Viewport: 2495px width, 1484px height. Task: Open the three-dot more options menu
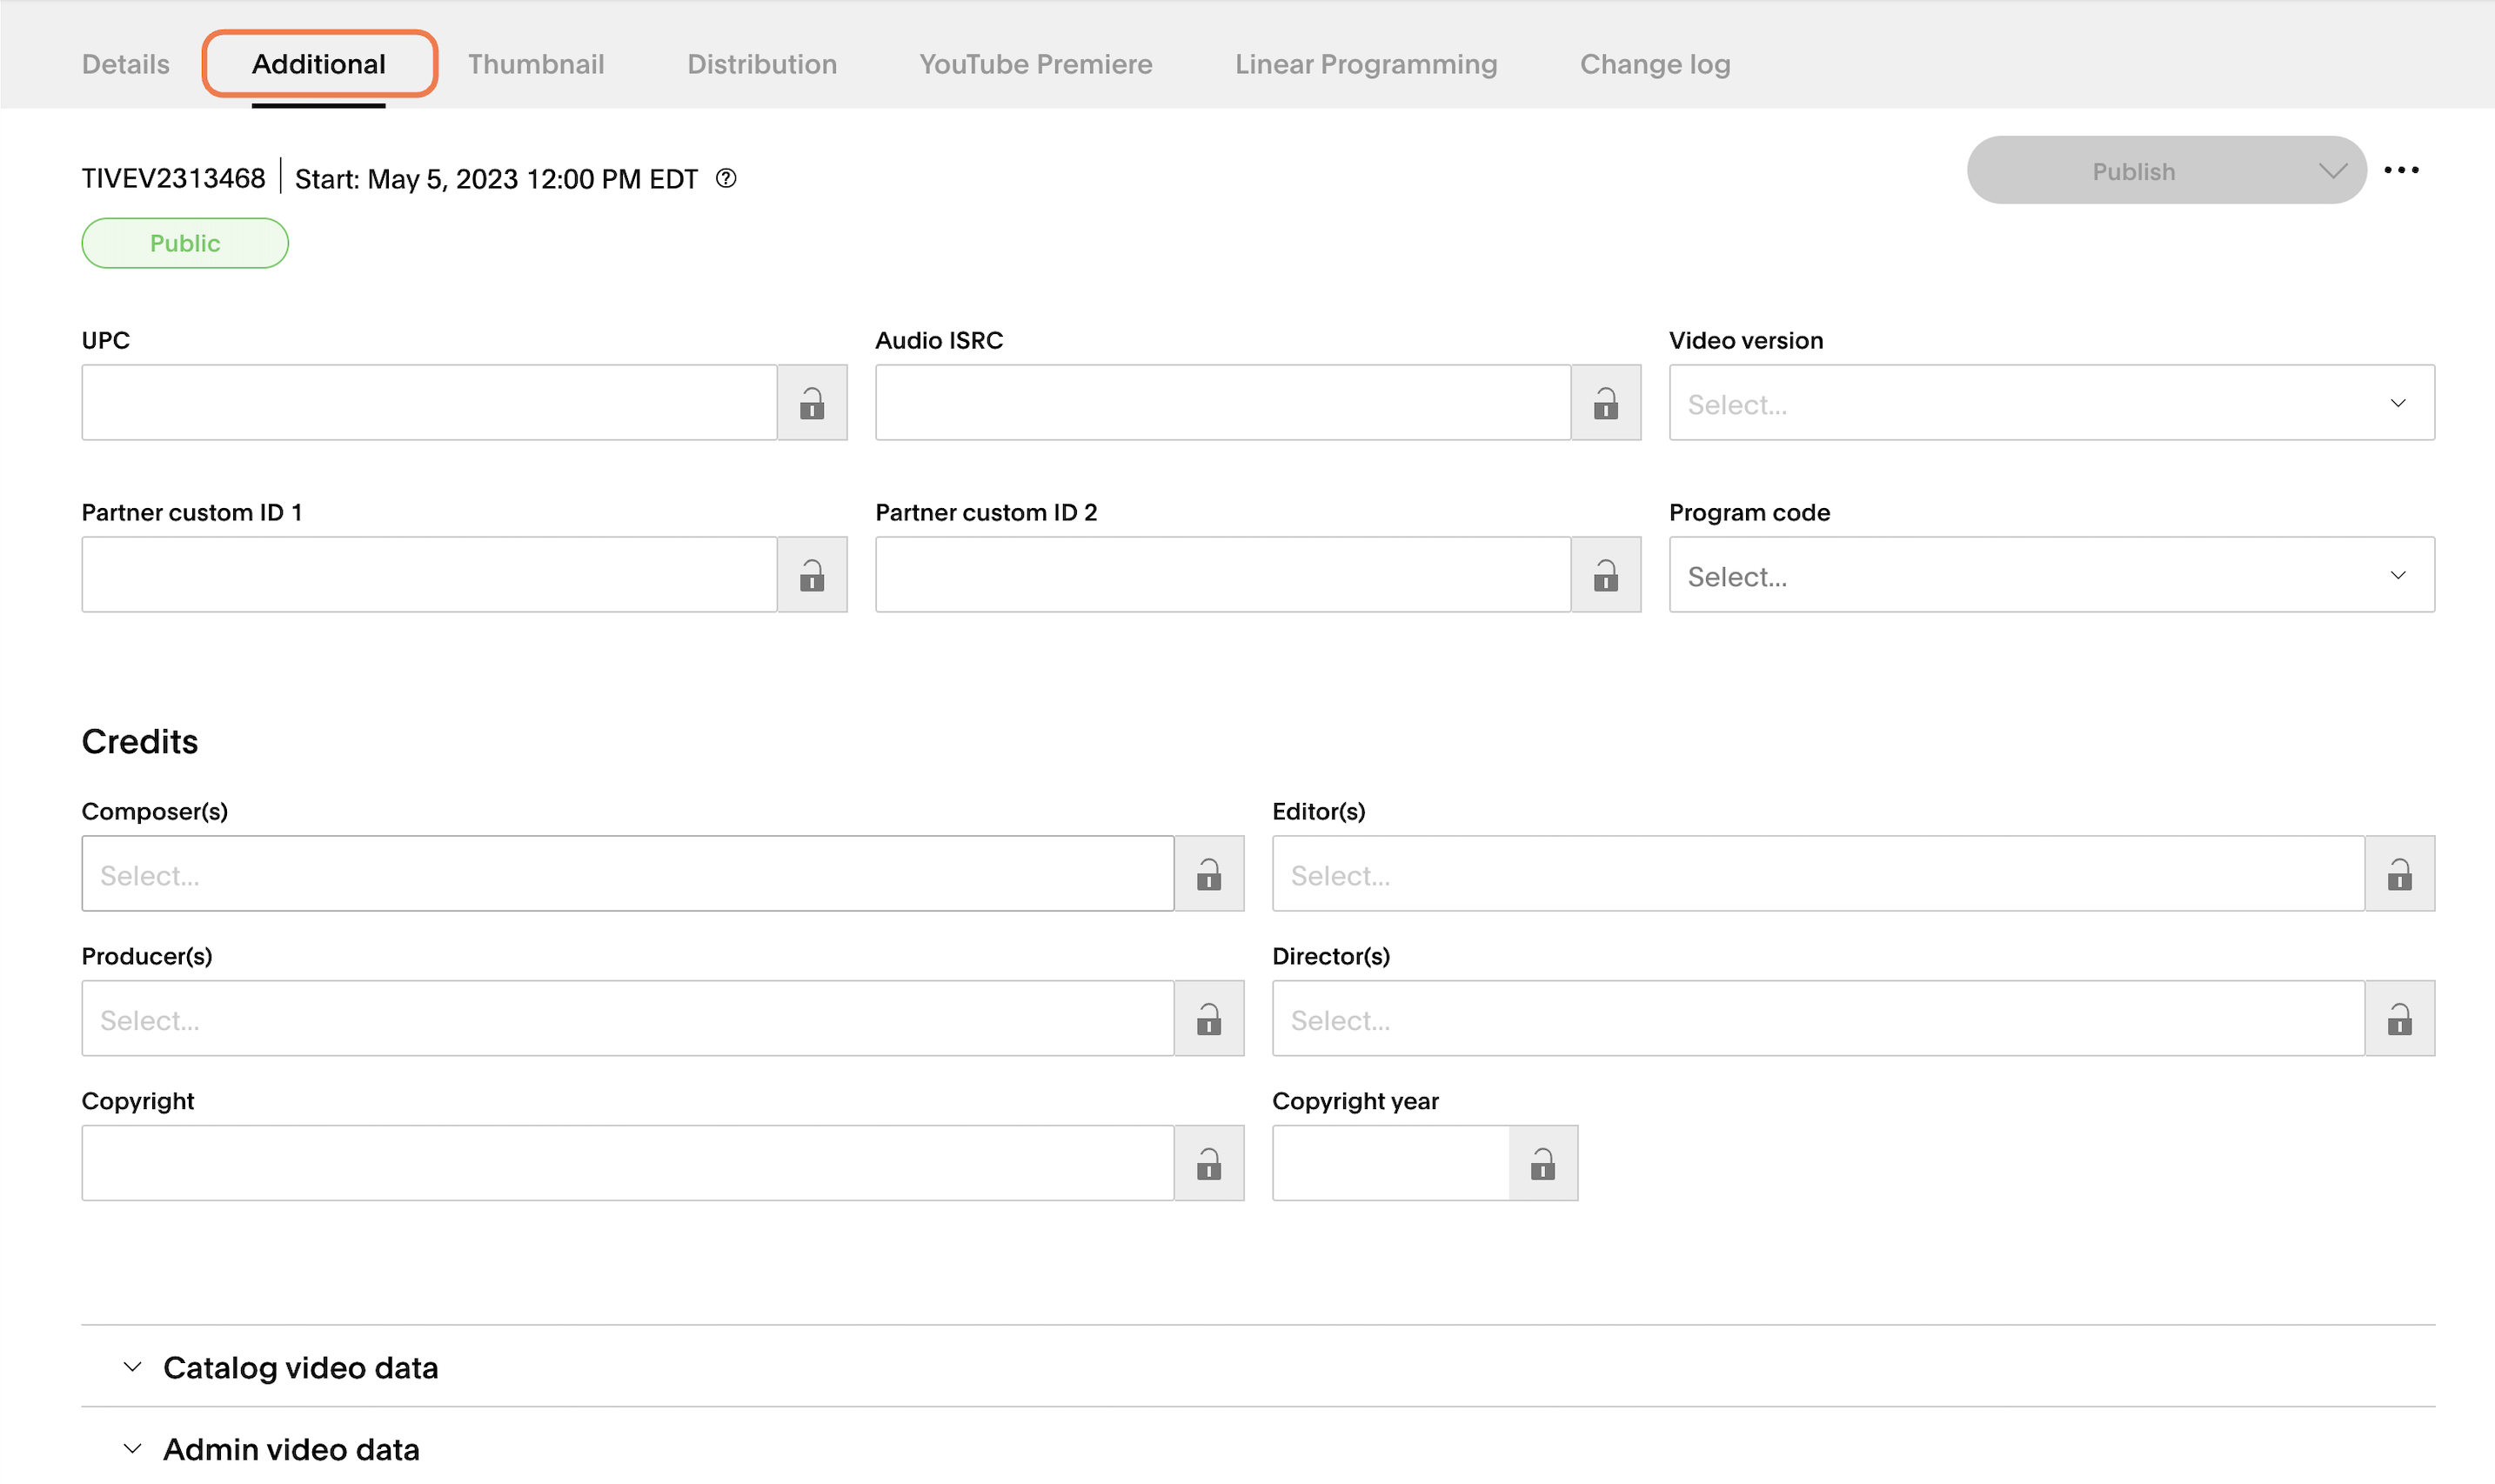[2401, 171]
